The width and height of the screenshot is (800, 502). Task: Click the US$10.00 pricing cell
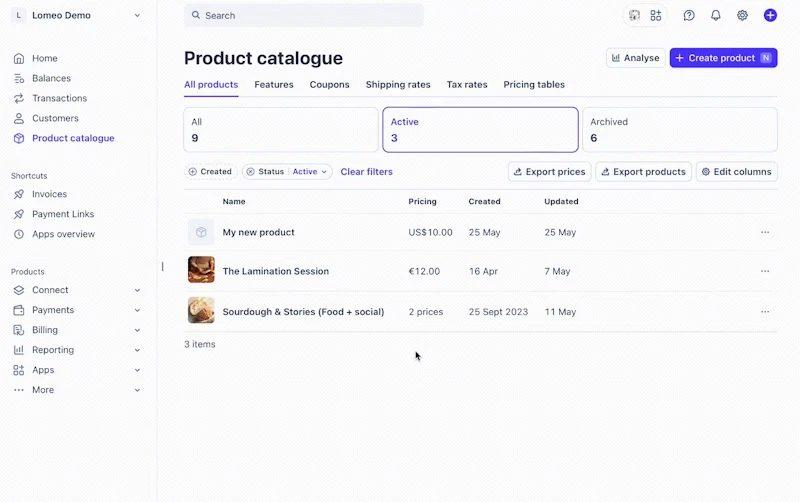click(431, 232)
